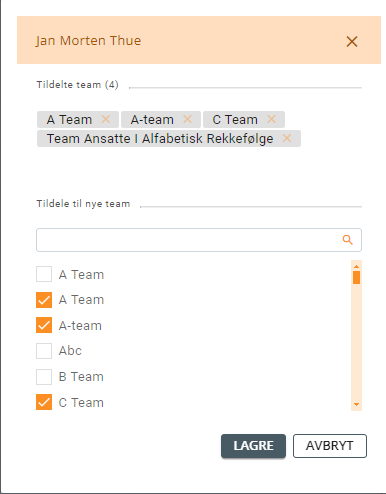Uncheck the checked A Team checkbox
Screen dimensions: 386x494
[44, 300]
